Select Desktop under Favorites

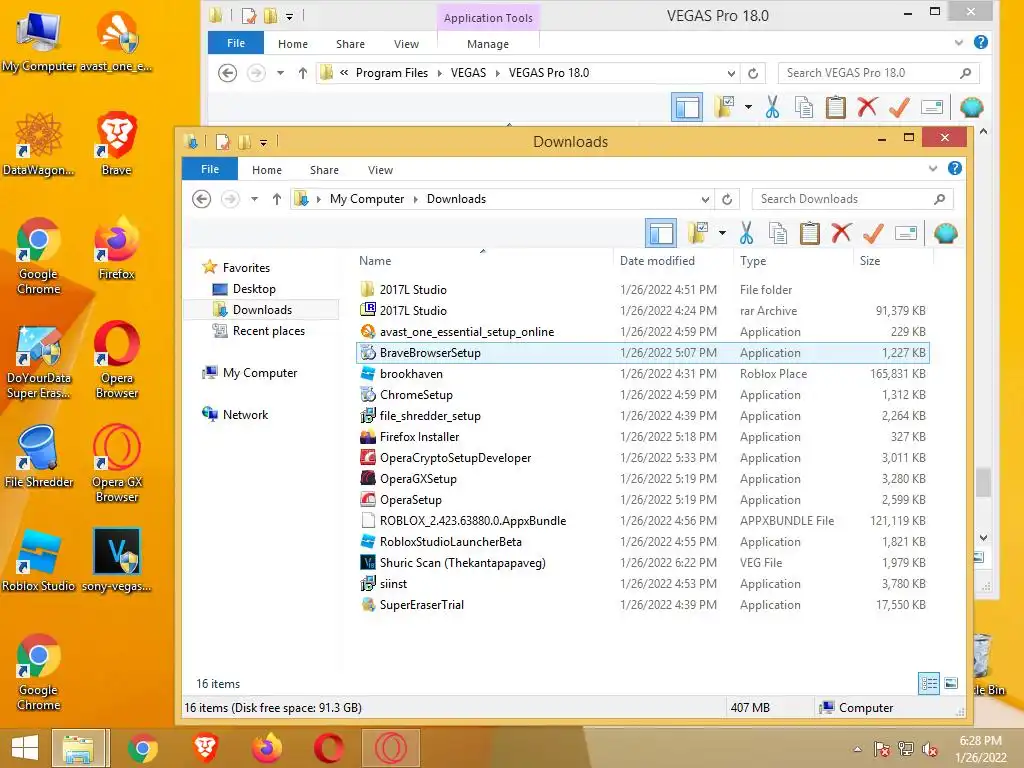[254, 289]
